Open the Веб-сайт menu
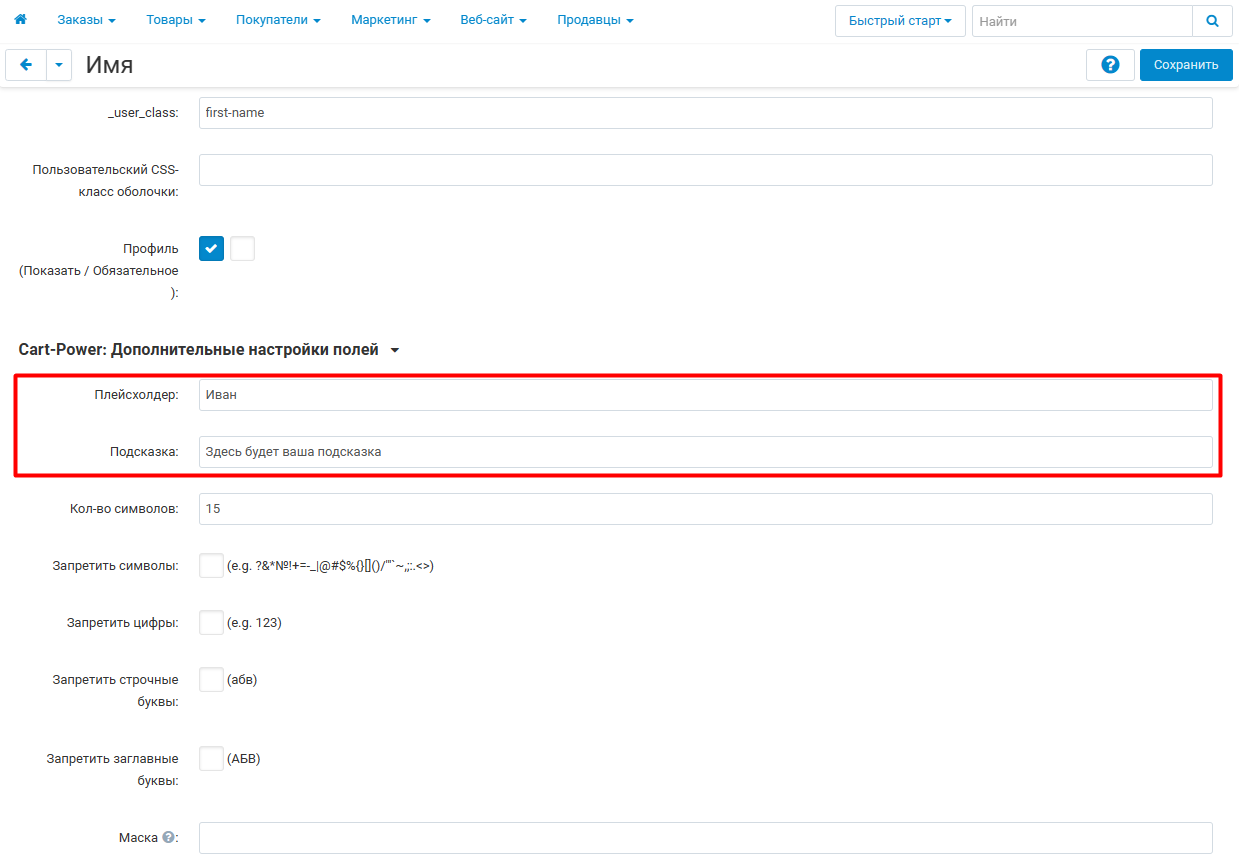The width and height of the screenshot is (1239, 861). (x=493, y=20)
